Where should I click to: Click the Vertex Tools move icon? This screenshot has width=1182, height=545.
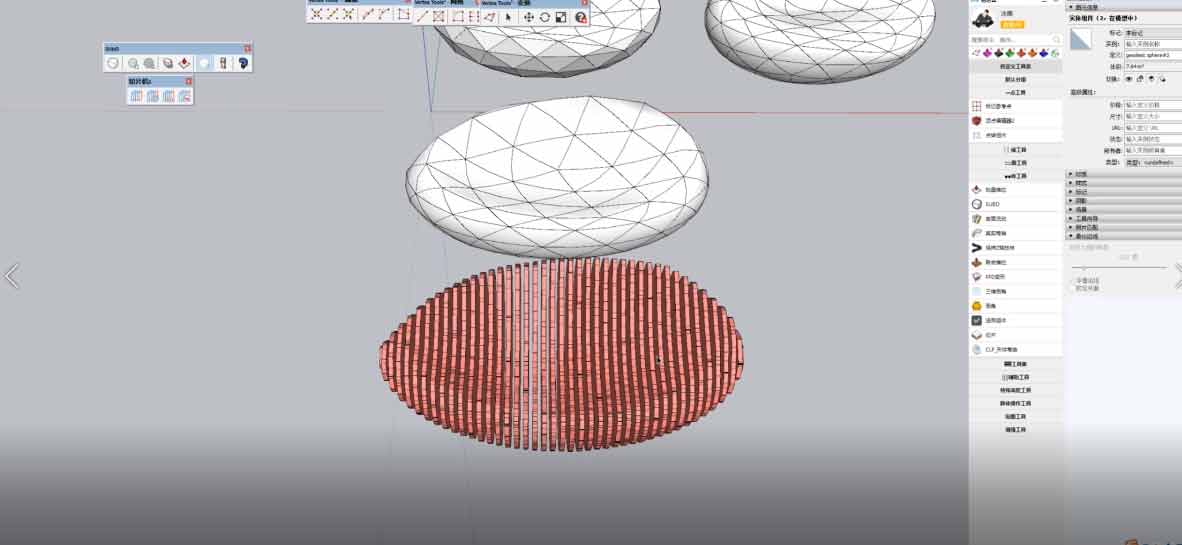(528, 16)
